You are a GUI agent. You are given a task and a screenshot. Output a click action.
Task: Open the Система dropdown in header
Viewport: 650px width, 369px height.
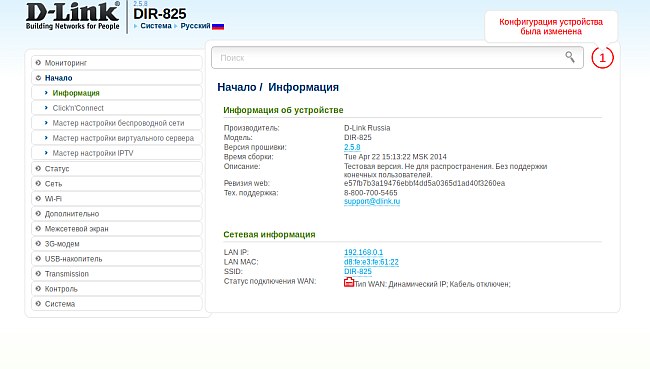(x=156, y=26)
